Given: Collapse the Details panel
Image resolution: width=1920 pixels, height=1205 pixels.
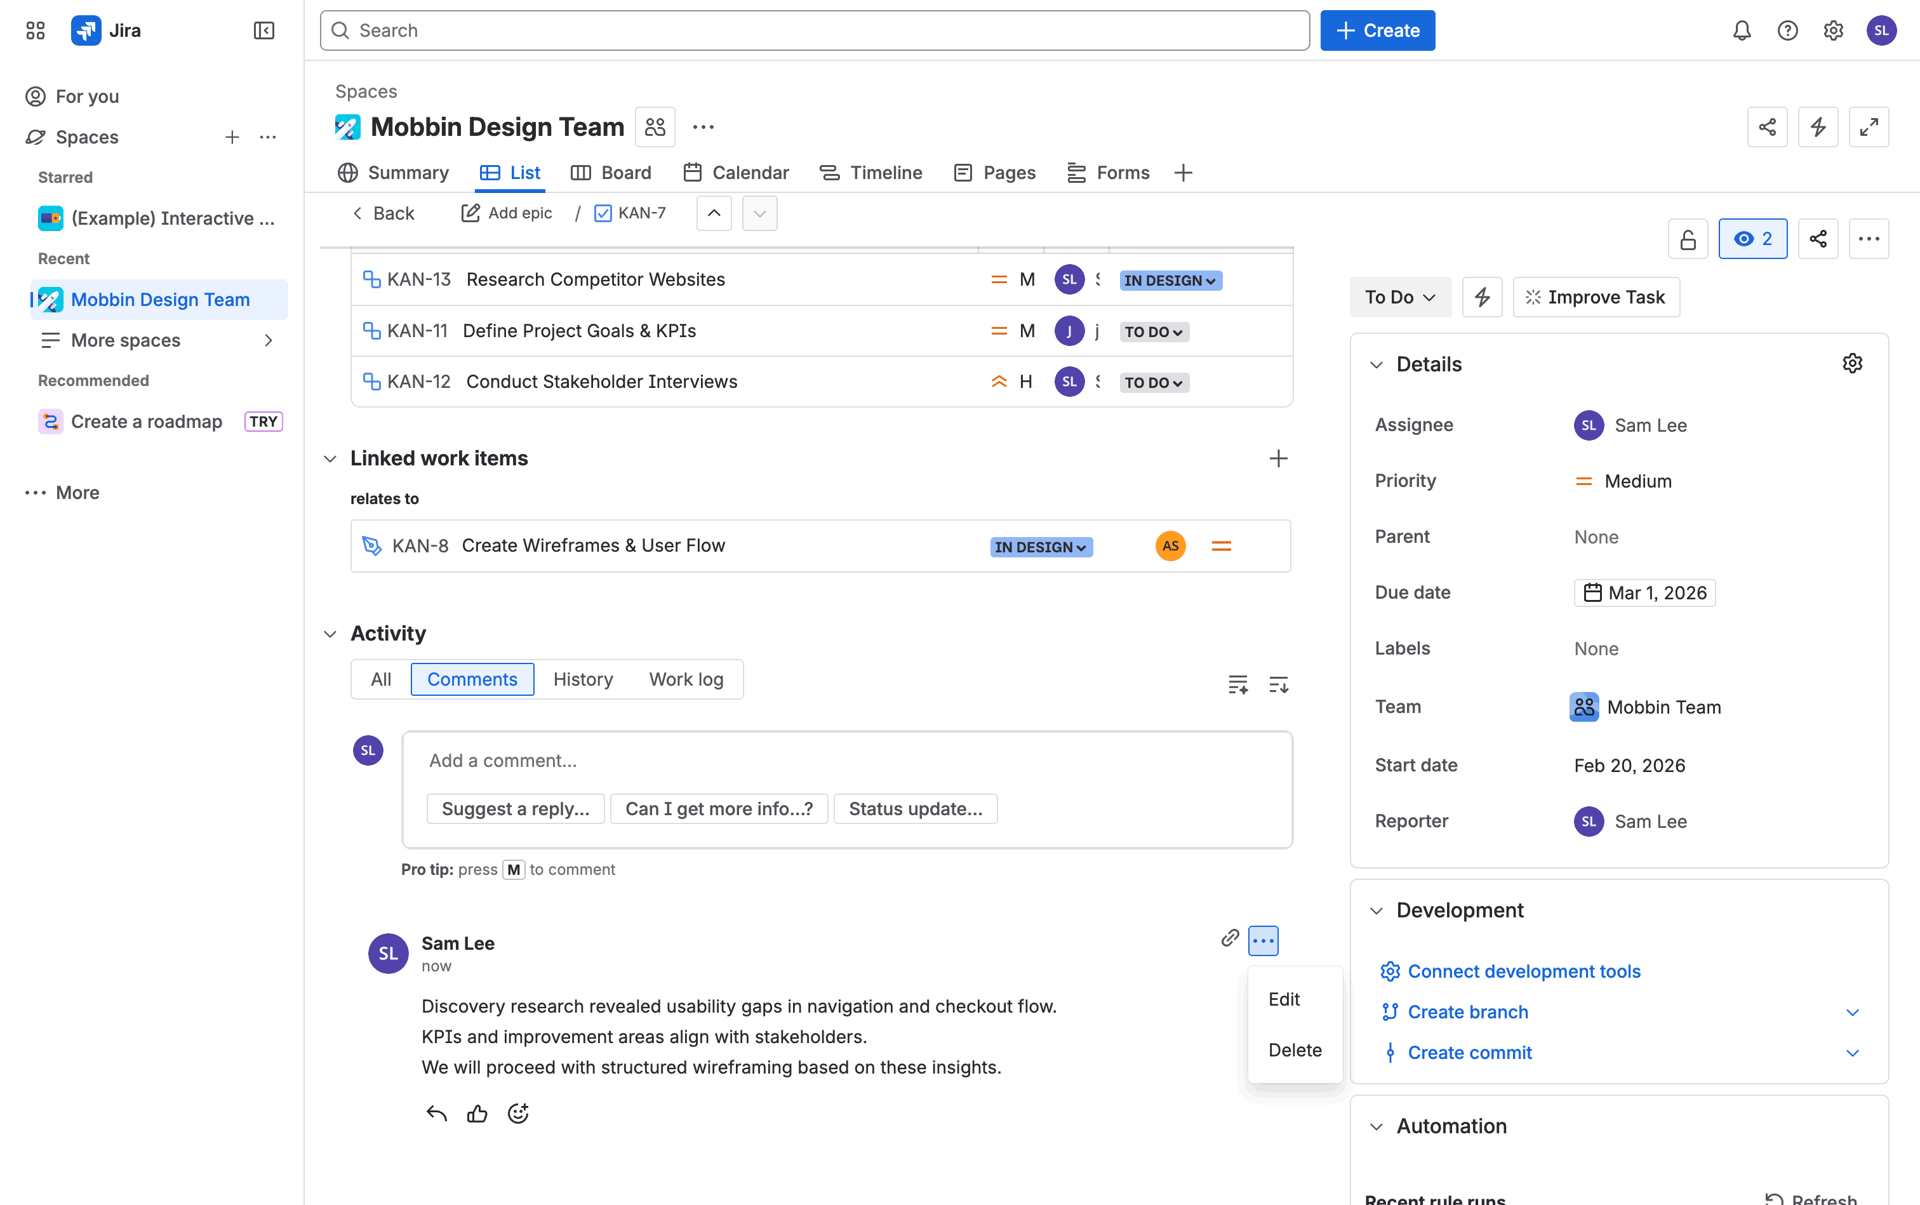Looking at the screenshot, I should point(1377,365).
